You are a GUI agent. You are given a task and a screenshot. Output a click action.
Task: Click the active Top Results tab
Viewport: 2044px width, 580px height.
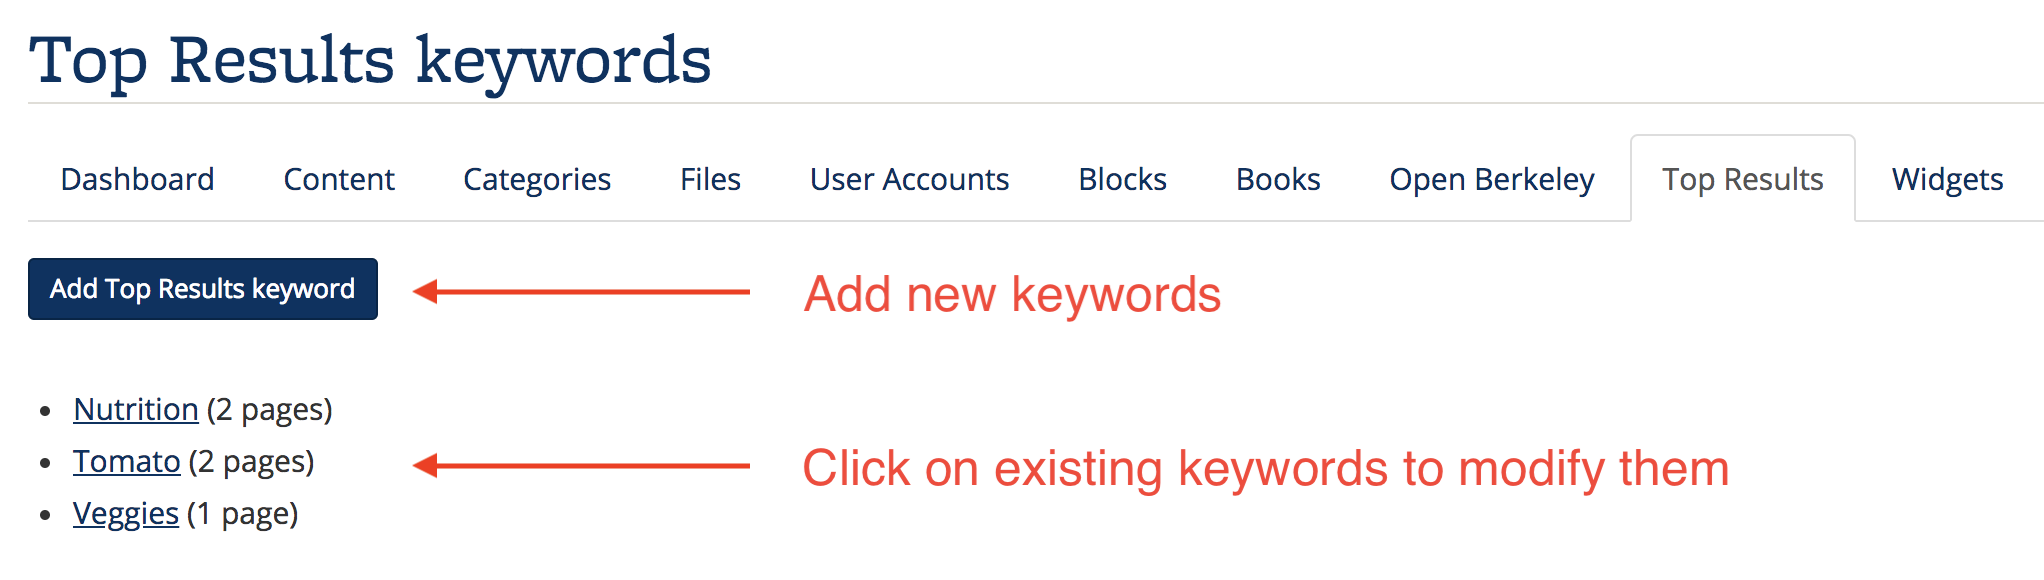point(1742,179)
